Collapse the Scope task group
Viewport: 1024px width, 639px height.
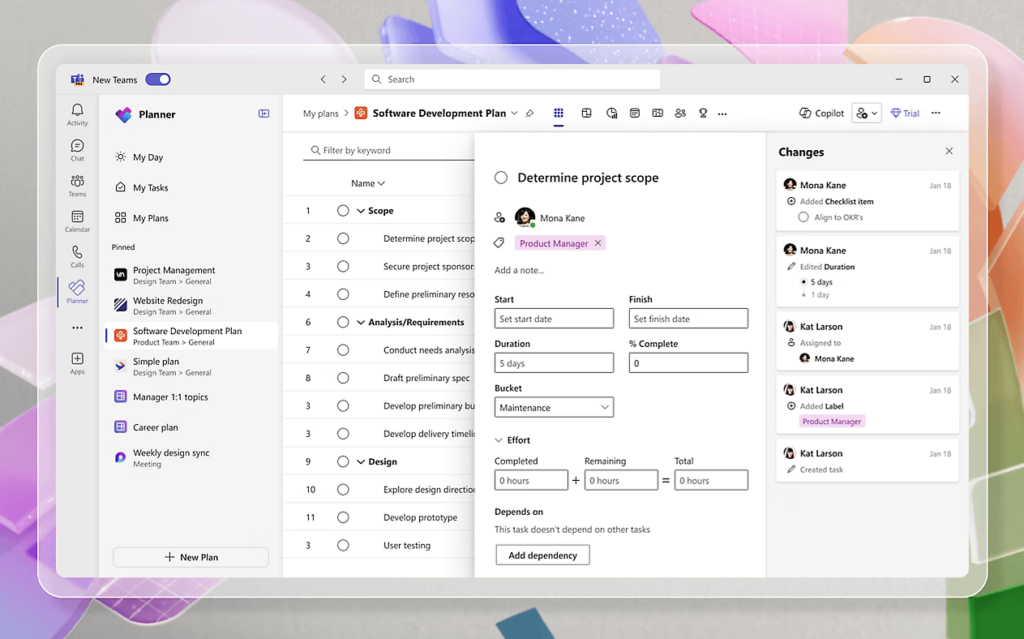(x=360, y=211)
